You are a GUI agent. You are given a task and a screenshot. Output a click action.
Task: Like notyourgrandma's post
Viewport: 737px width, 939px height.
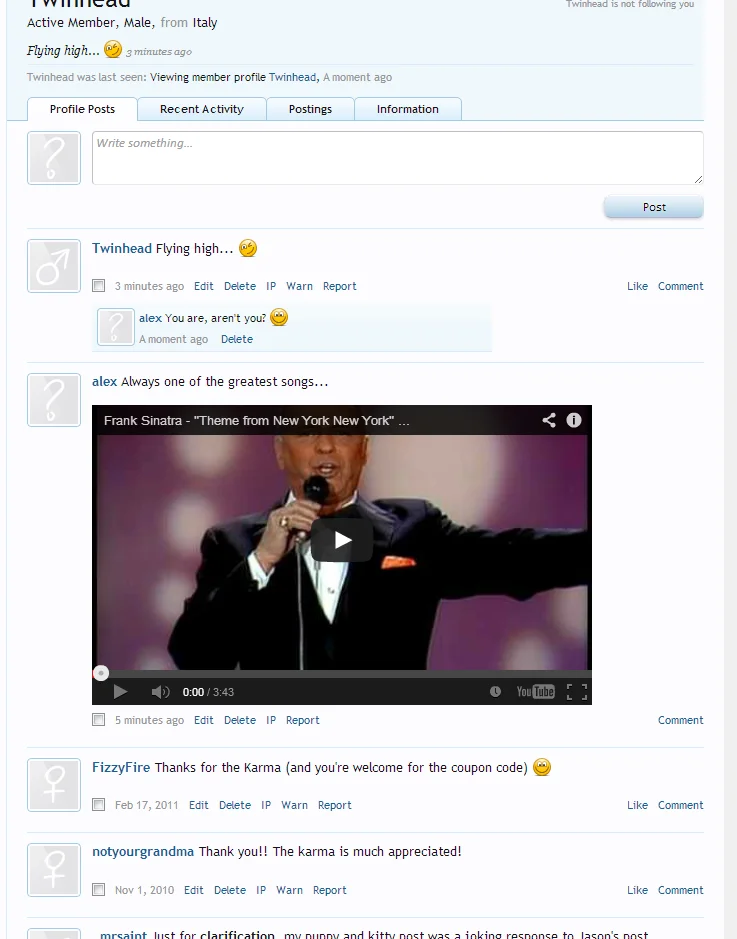pyautogui.click(x=637, y=890)
